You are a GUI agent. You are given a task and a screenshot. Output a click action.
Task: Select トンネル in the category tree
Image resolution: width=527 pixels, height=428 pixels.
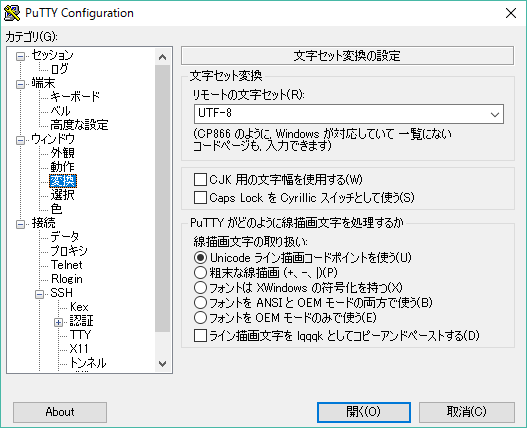pyautogui.click(x=88, y=363)
